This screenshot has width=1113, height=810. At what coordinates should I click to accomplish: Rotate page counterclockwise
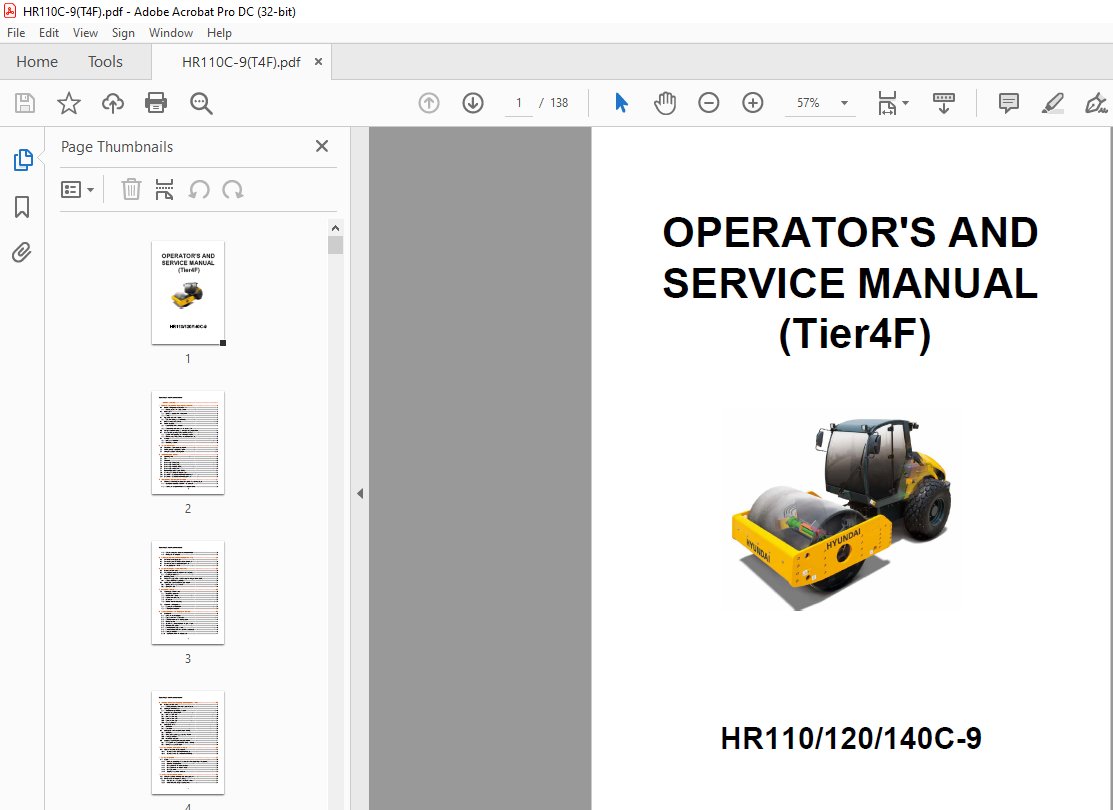coord(199,190)
